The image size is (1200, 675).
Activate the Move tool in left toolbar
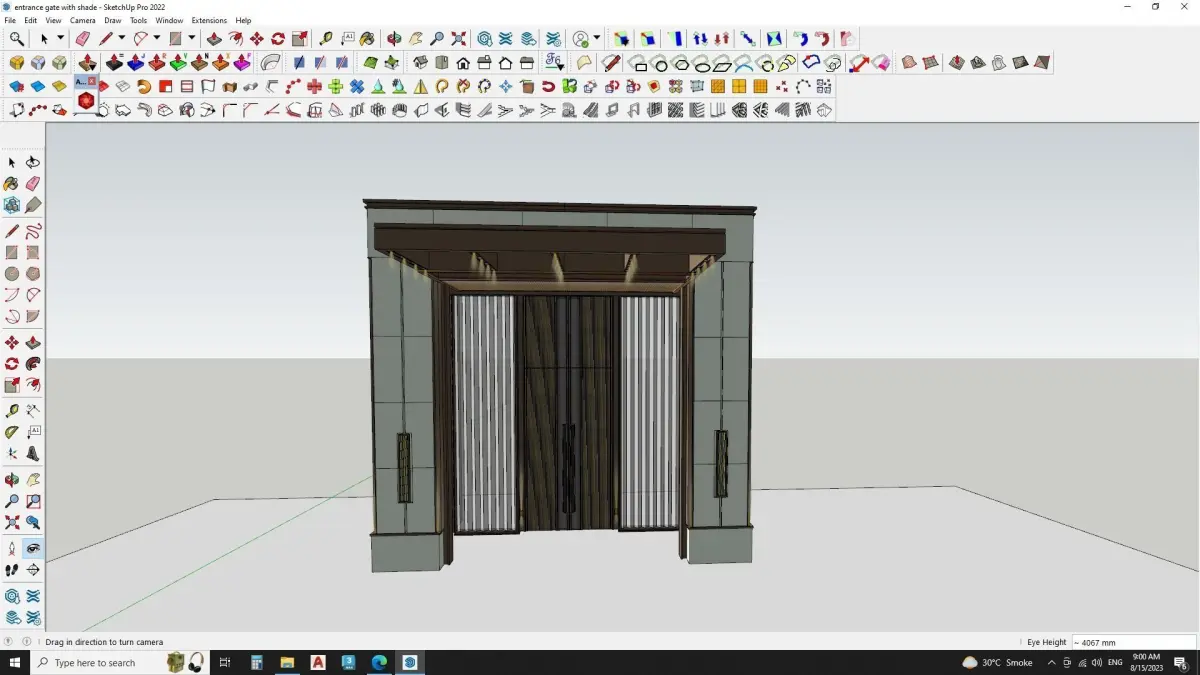tap(12, 343)
